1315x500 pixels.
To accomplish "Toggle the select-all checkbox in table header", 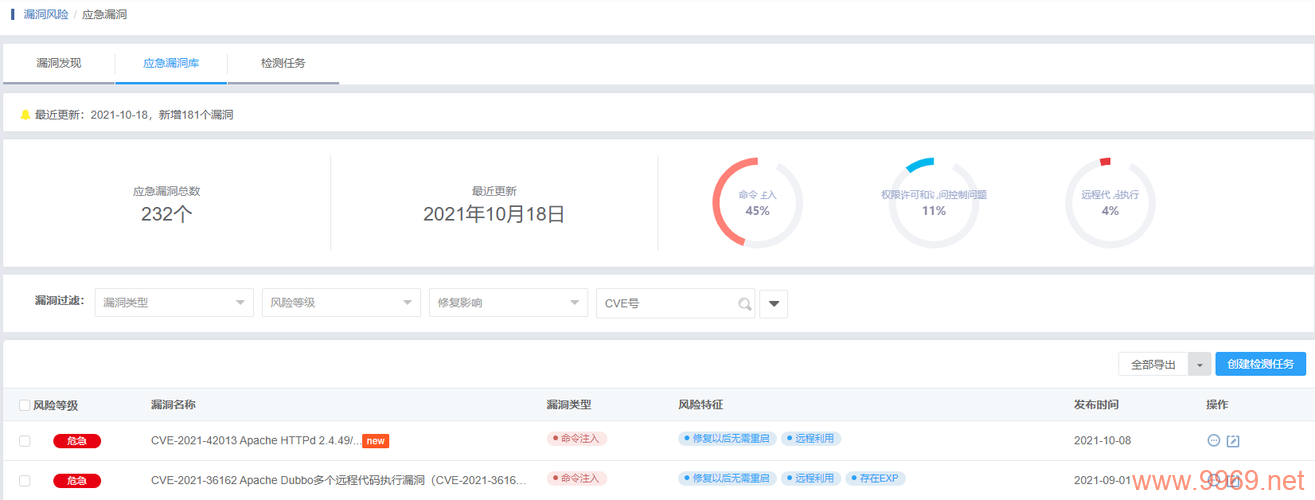I will click(x=25, y=405).
